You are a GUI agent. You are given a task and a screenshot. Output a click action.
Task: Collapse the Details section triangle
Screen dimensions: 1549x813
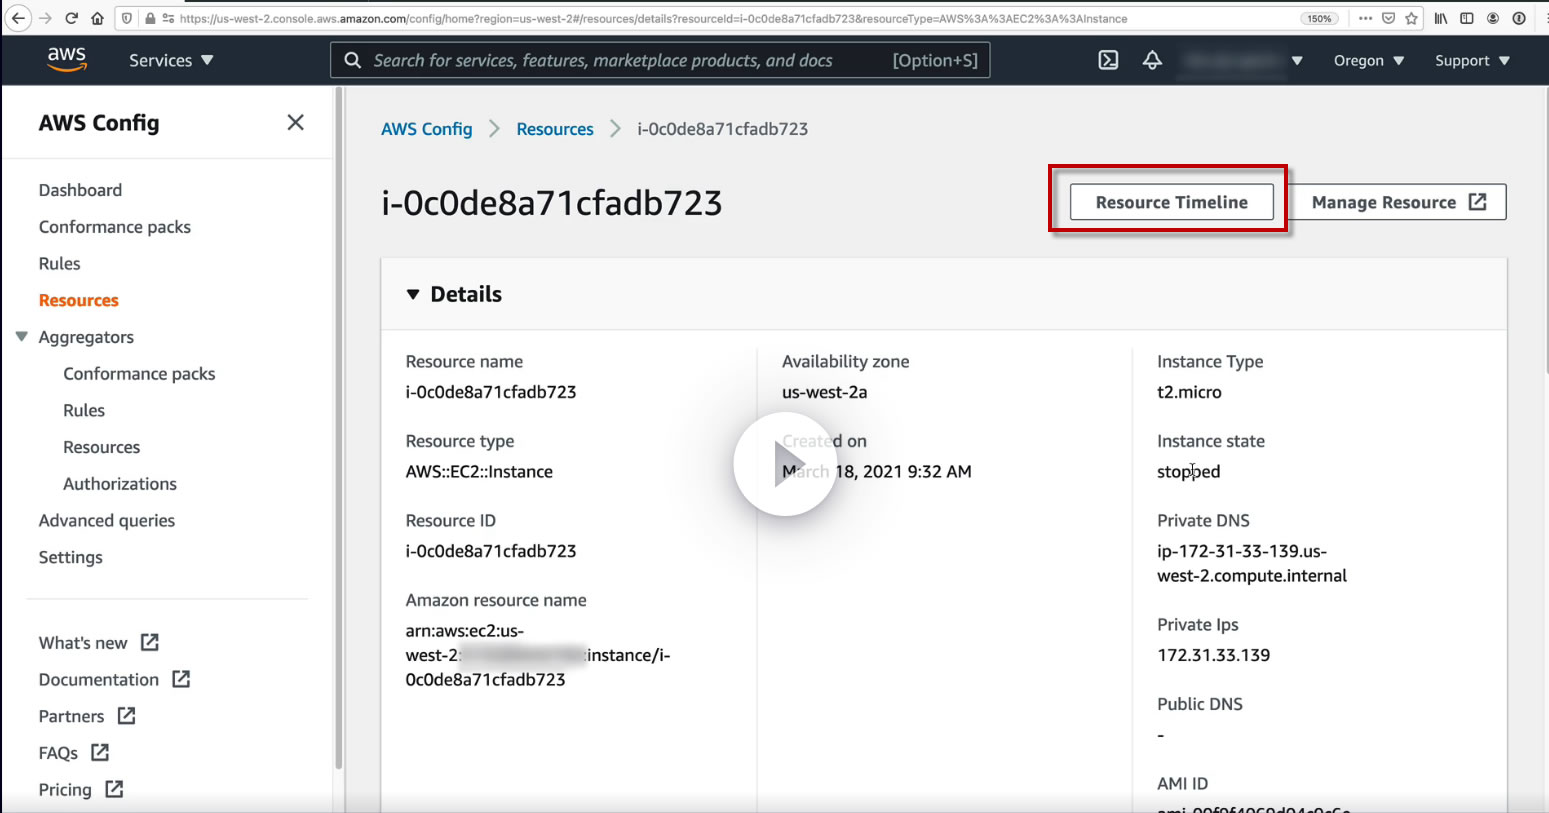tap(413, 295)
